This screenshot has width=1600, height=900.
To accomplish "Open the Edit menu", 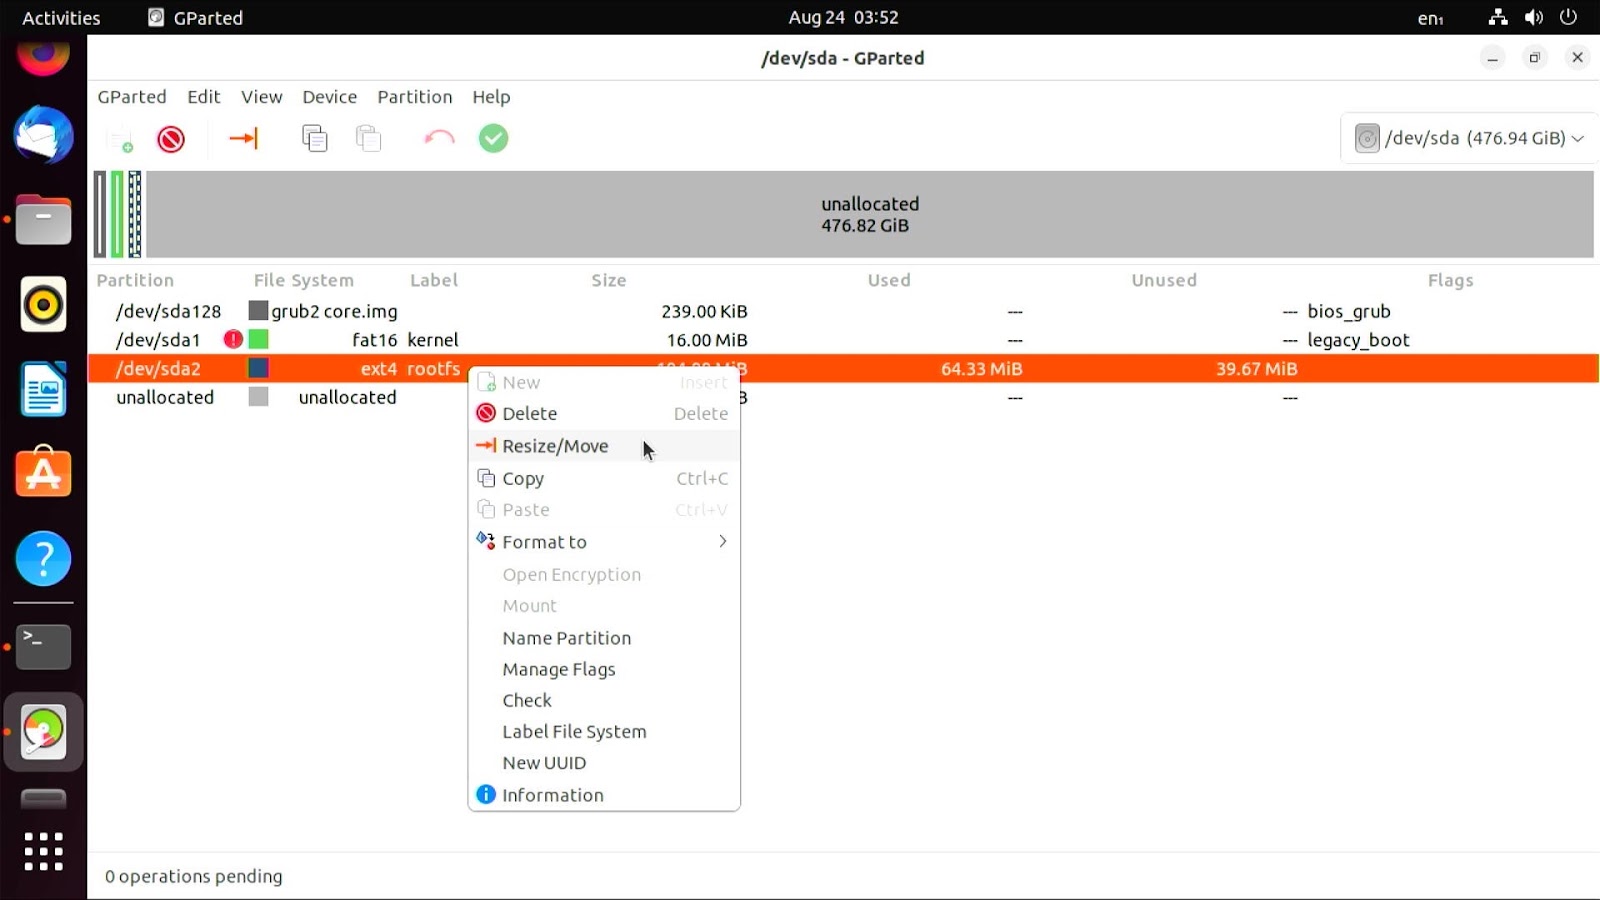I will (203, 97).
